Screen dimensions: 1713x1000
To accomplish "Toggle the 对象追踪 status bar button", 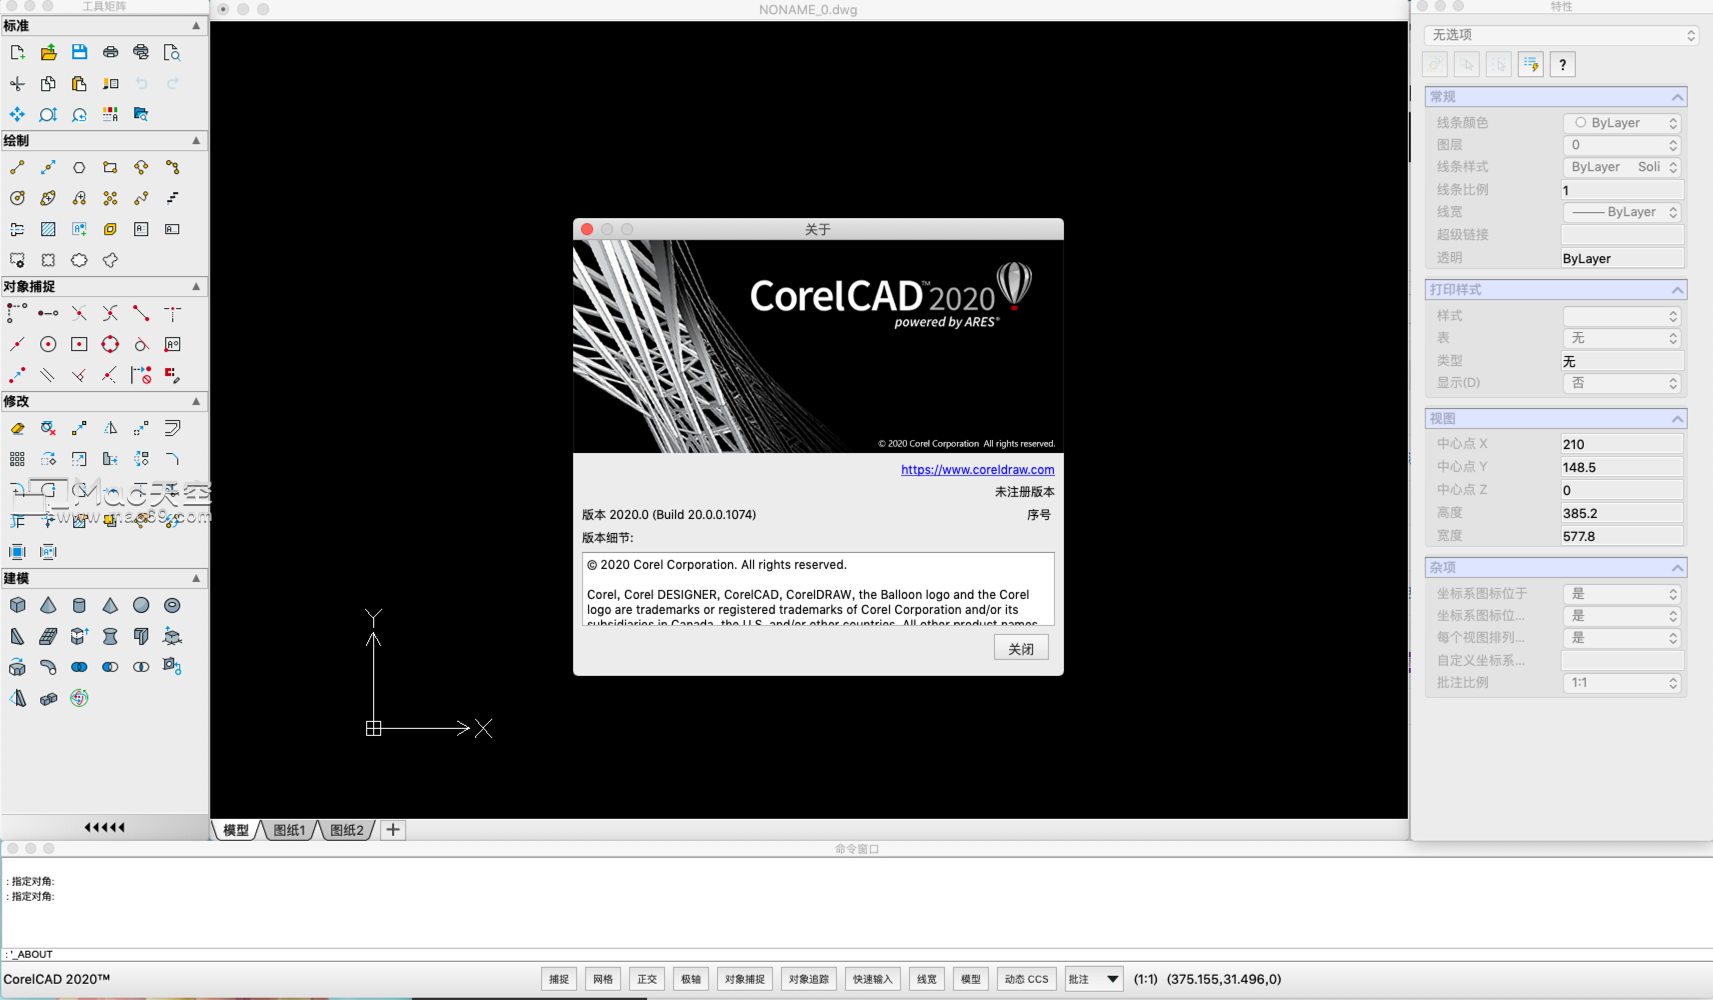I will coord(809,979).
